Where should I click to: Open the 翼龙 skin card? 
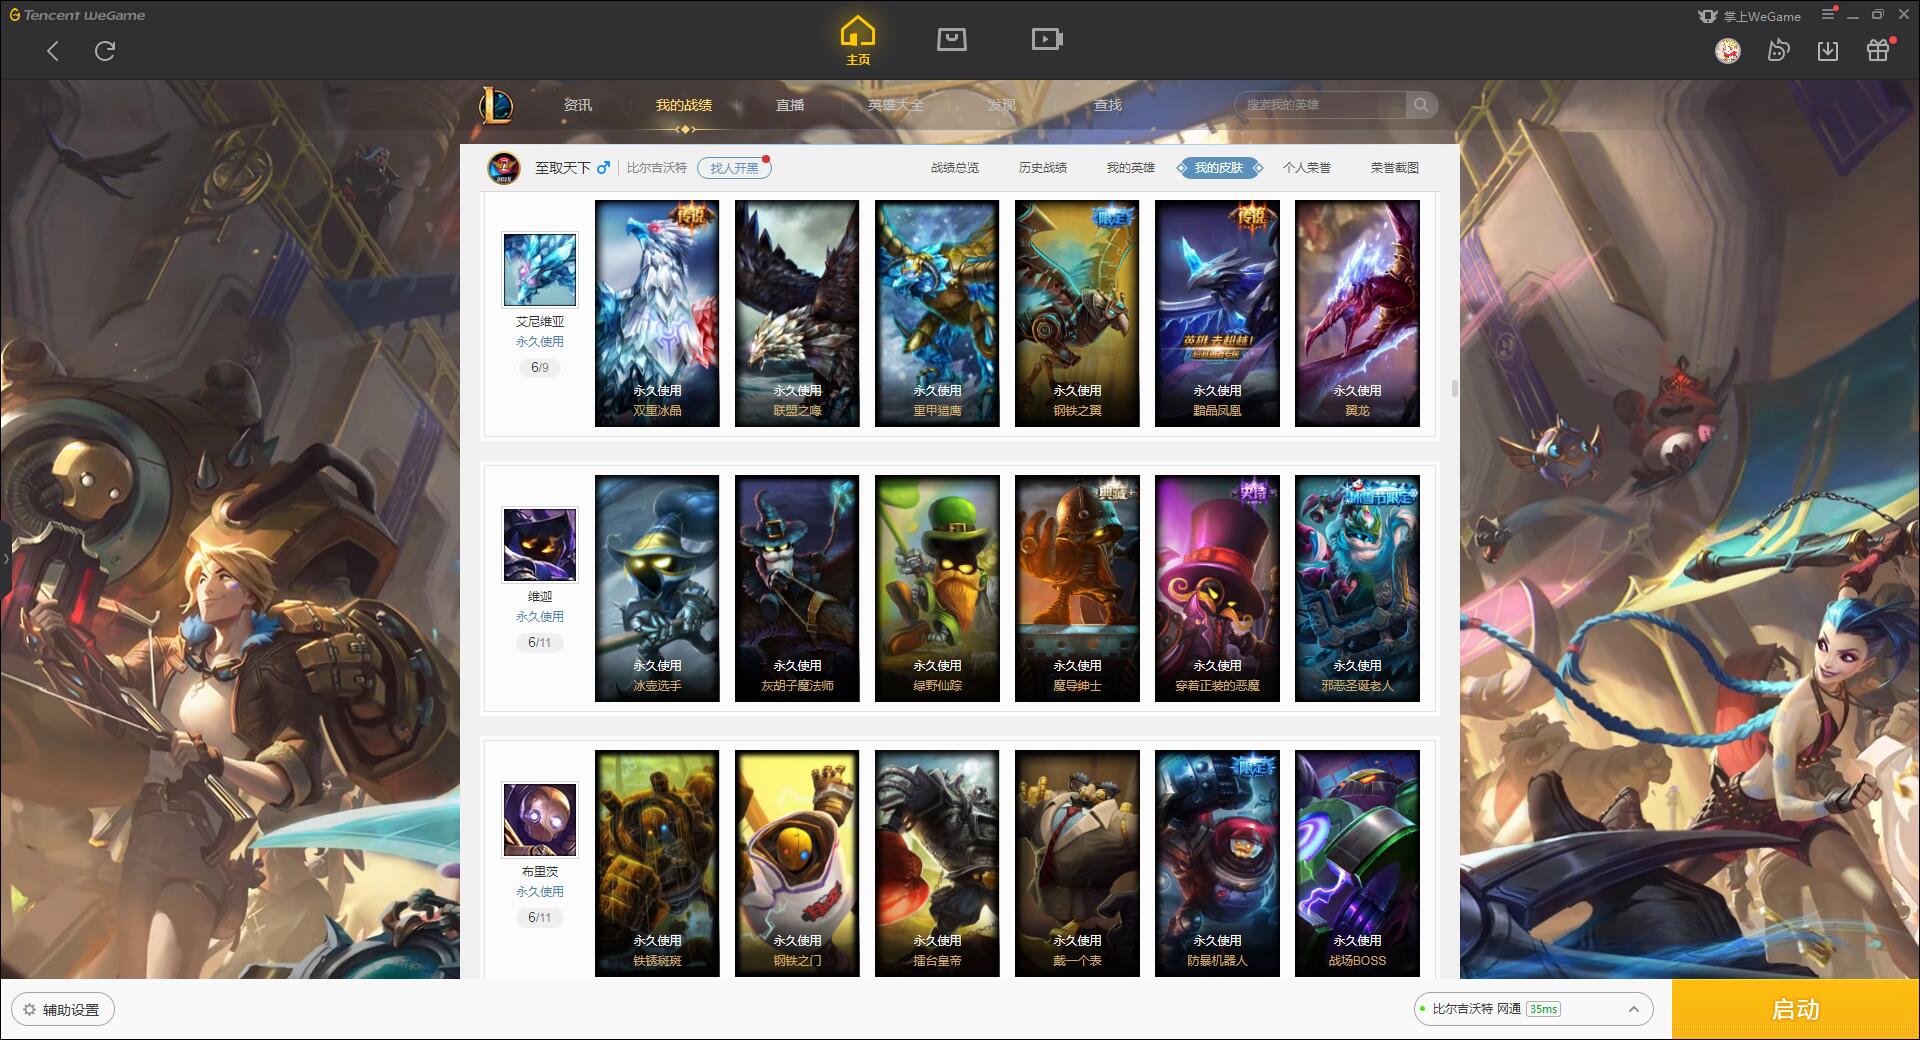(1357, 313)
